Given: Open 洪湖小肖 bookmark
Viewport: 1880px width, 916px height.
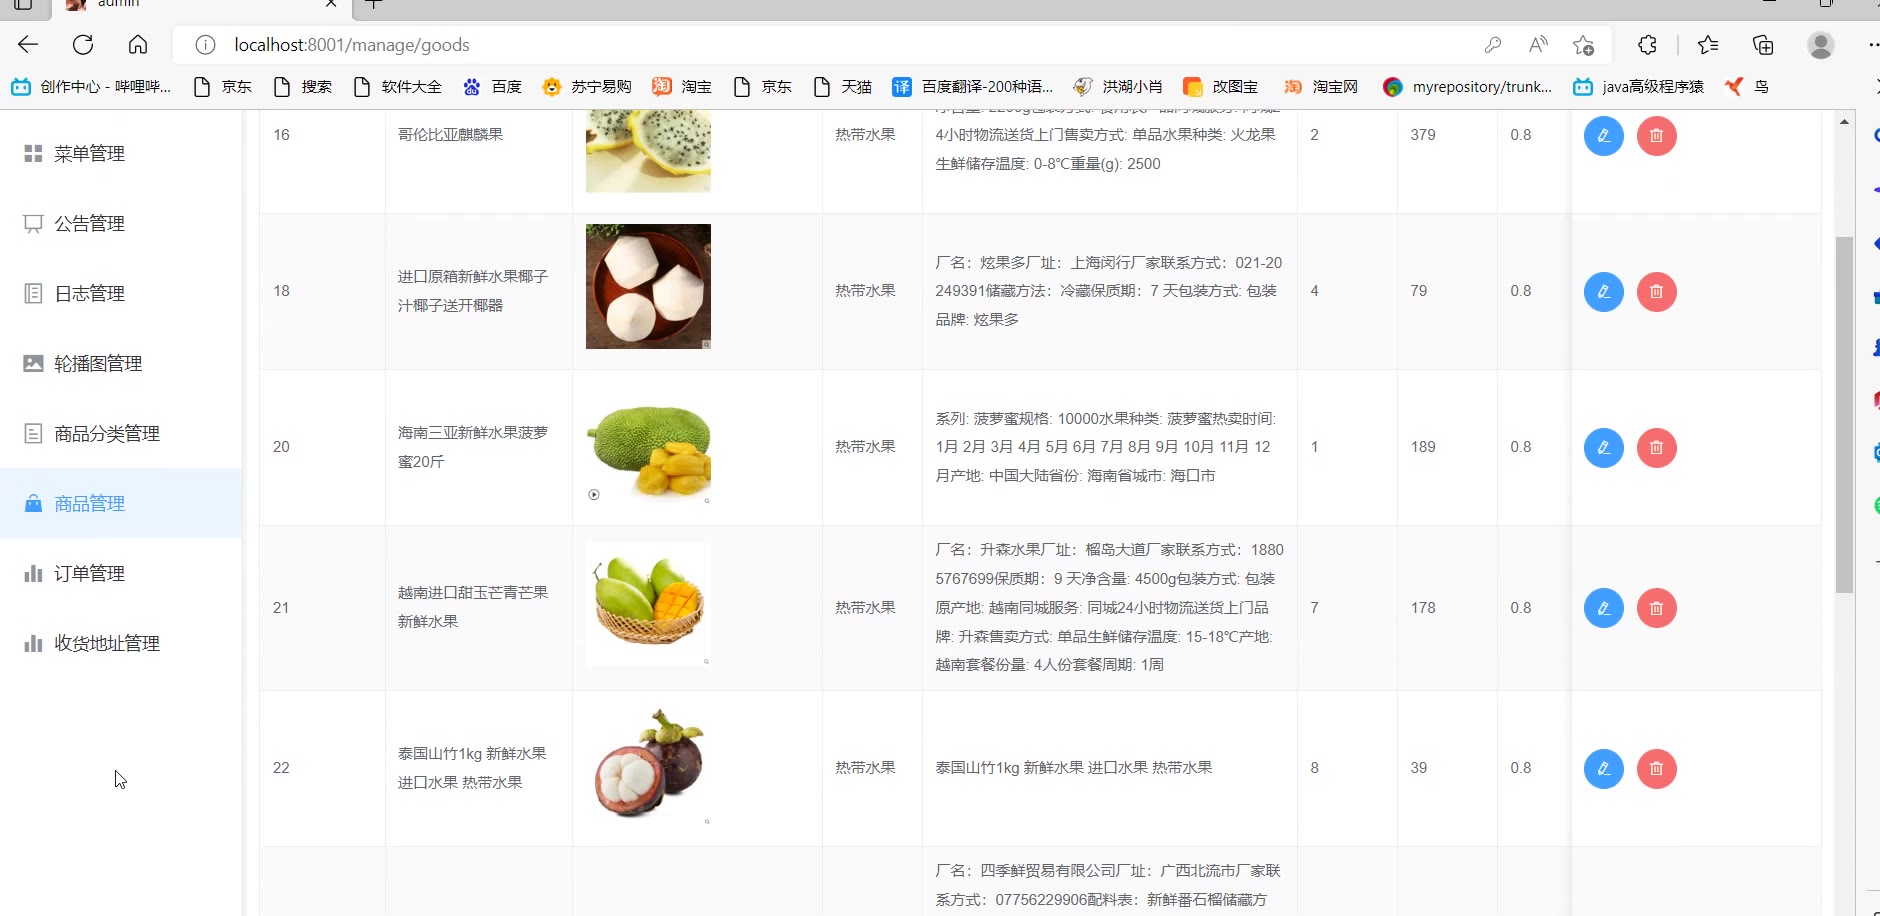Looking at the screenshot, I should [x=1118, y=87].
